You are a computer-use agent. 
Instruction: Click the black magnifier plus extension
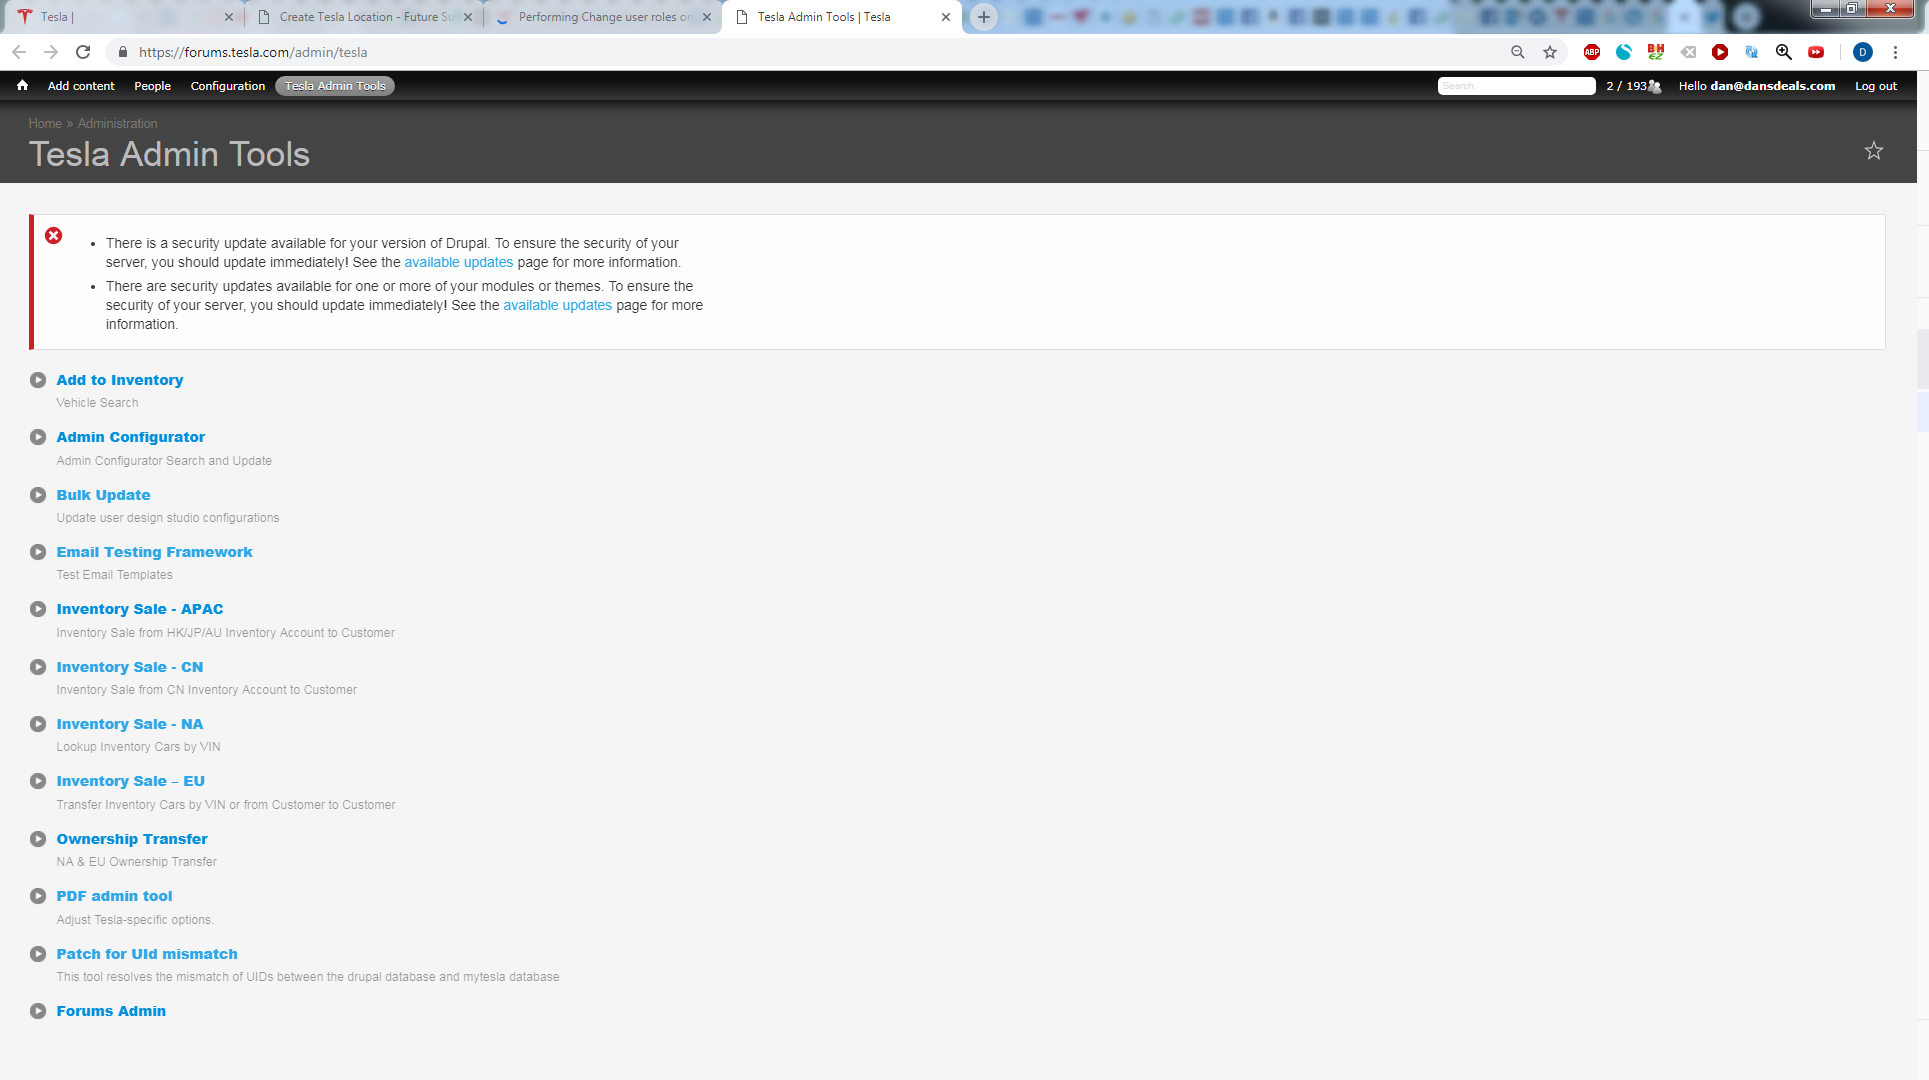click(x=1784, y=52)
